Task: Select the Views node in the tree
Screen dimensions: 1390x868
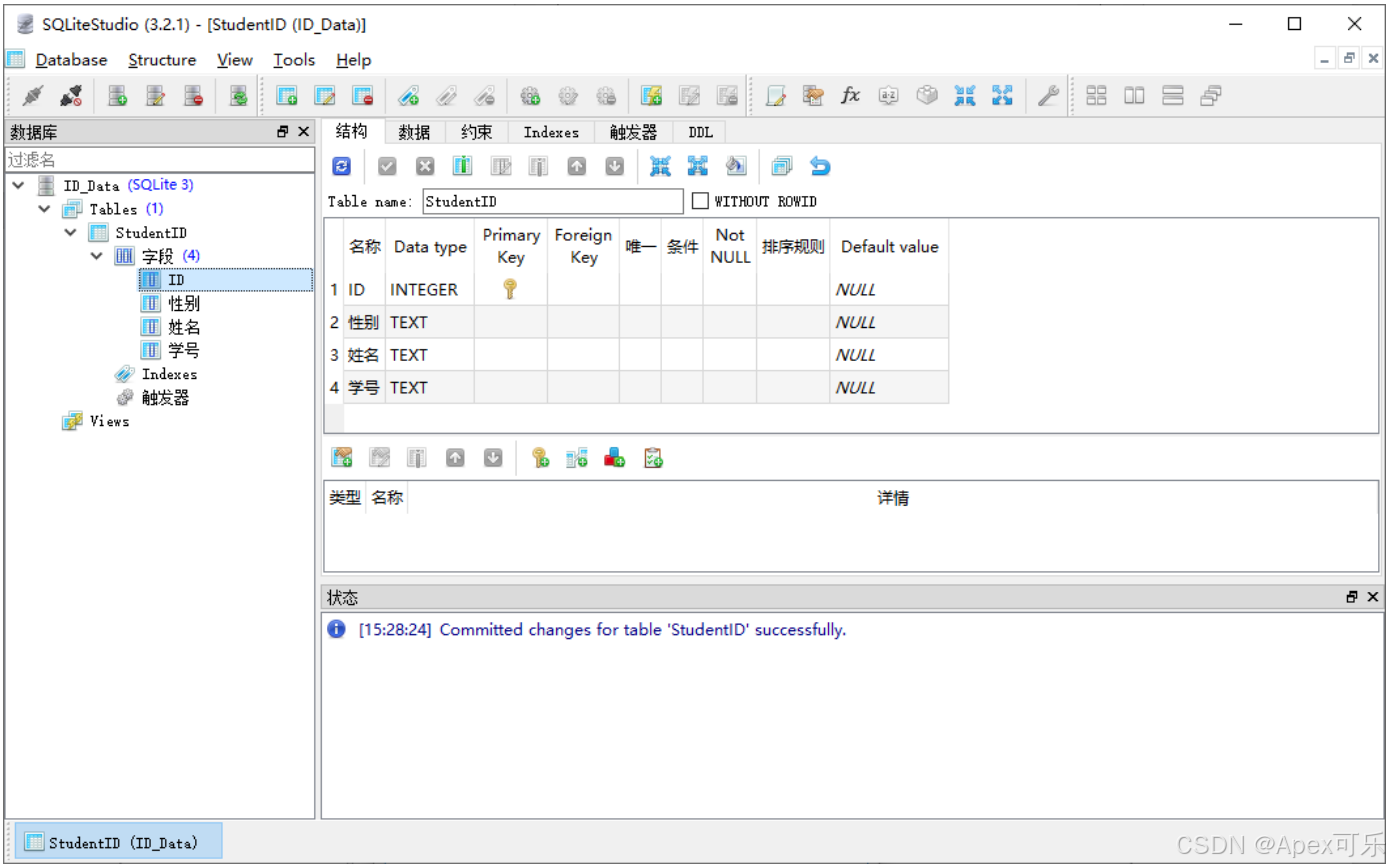Action: coord(109,421)
